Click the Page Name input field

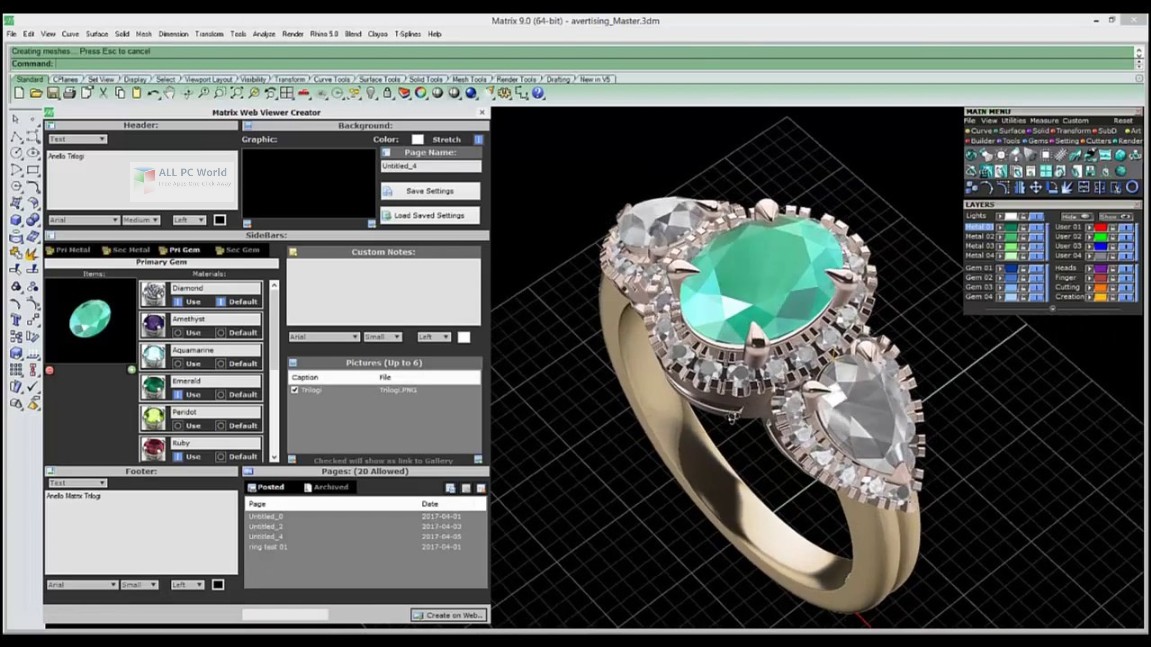pyautogui.click(x=431, y=166)
